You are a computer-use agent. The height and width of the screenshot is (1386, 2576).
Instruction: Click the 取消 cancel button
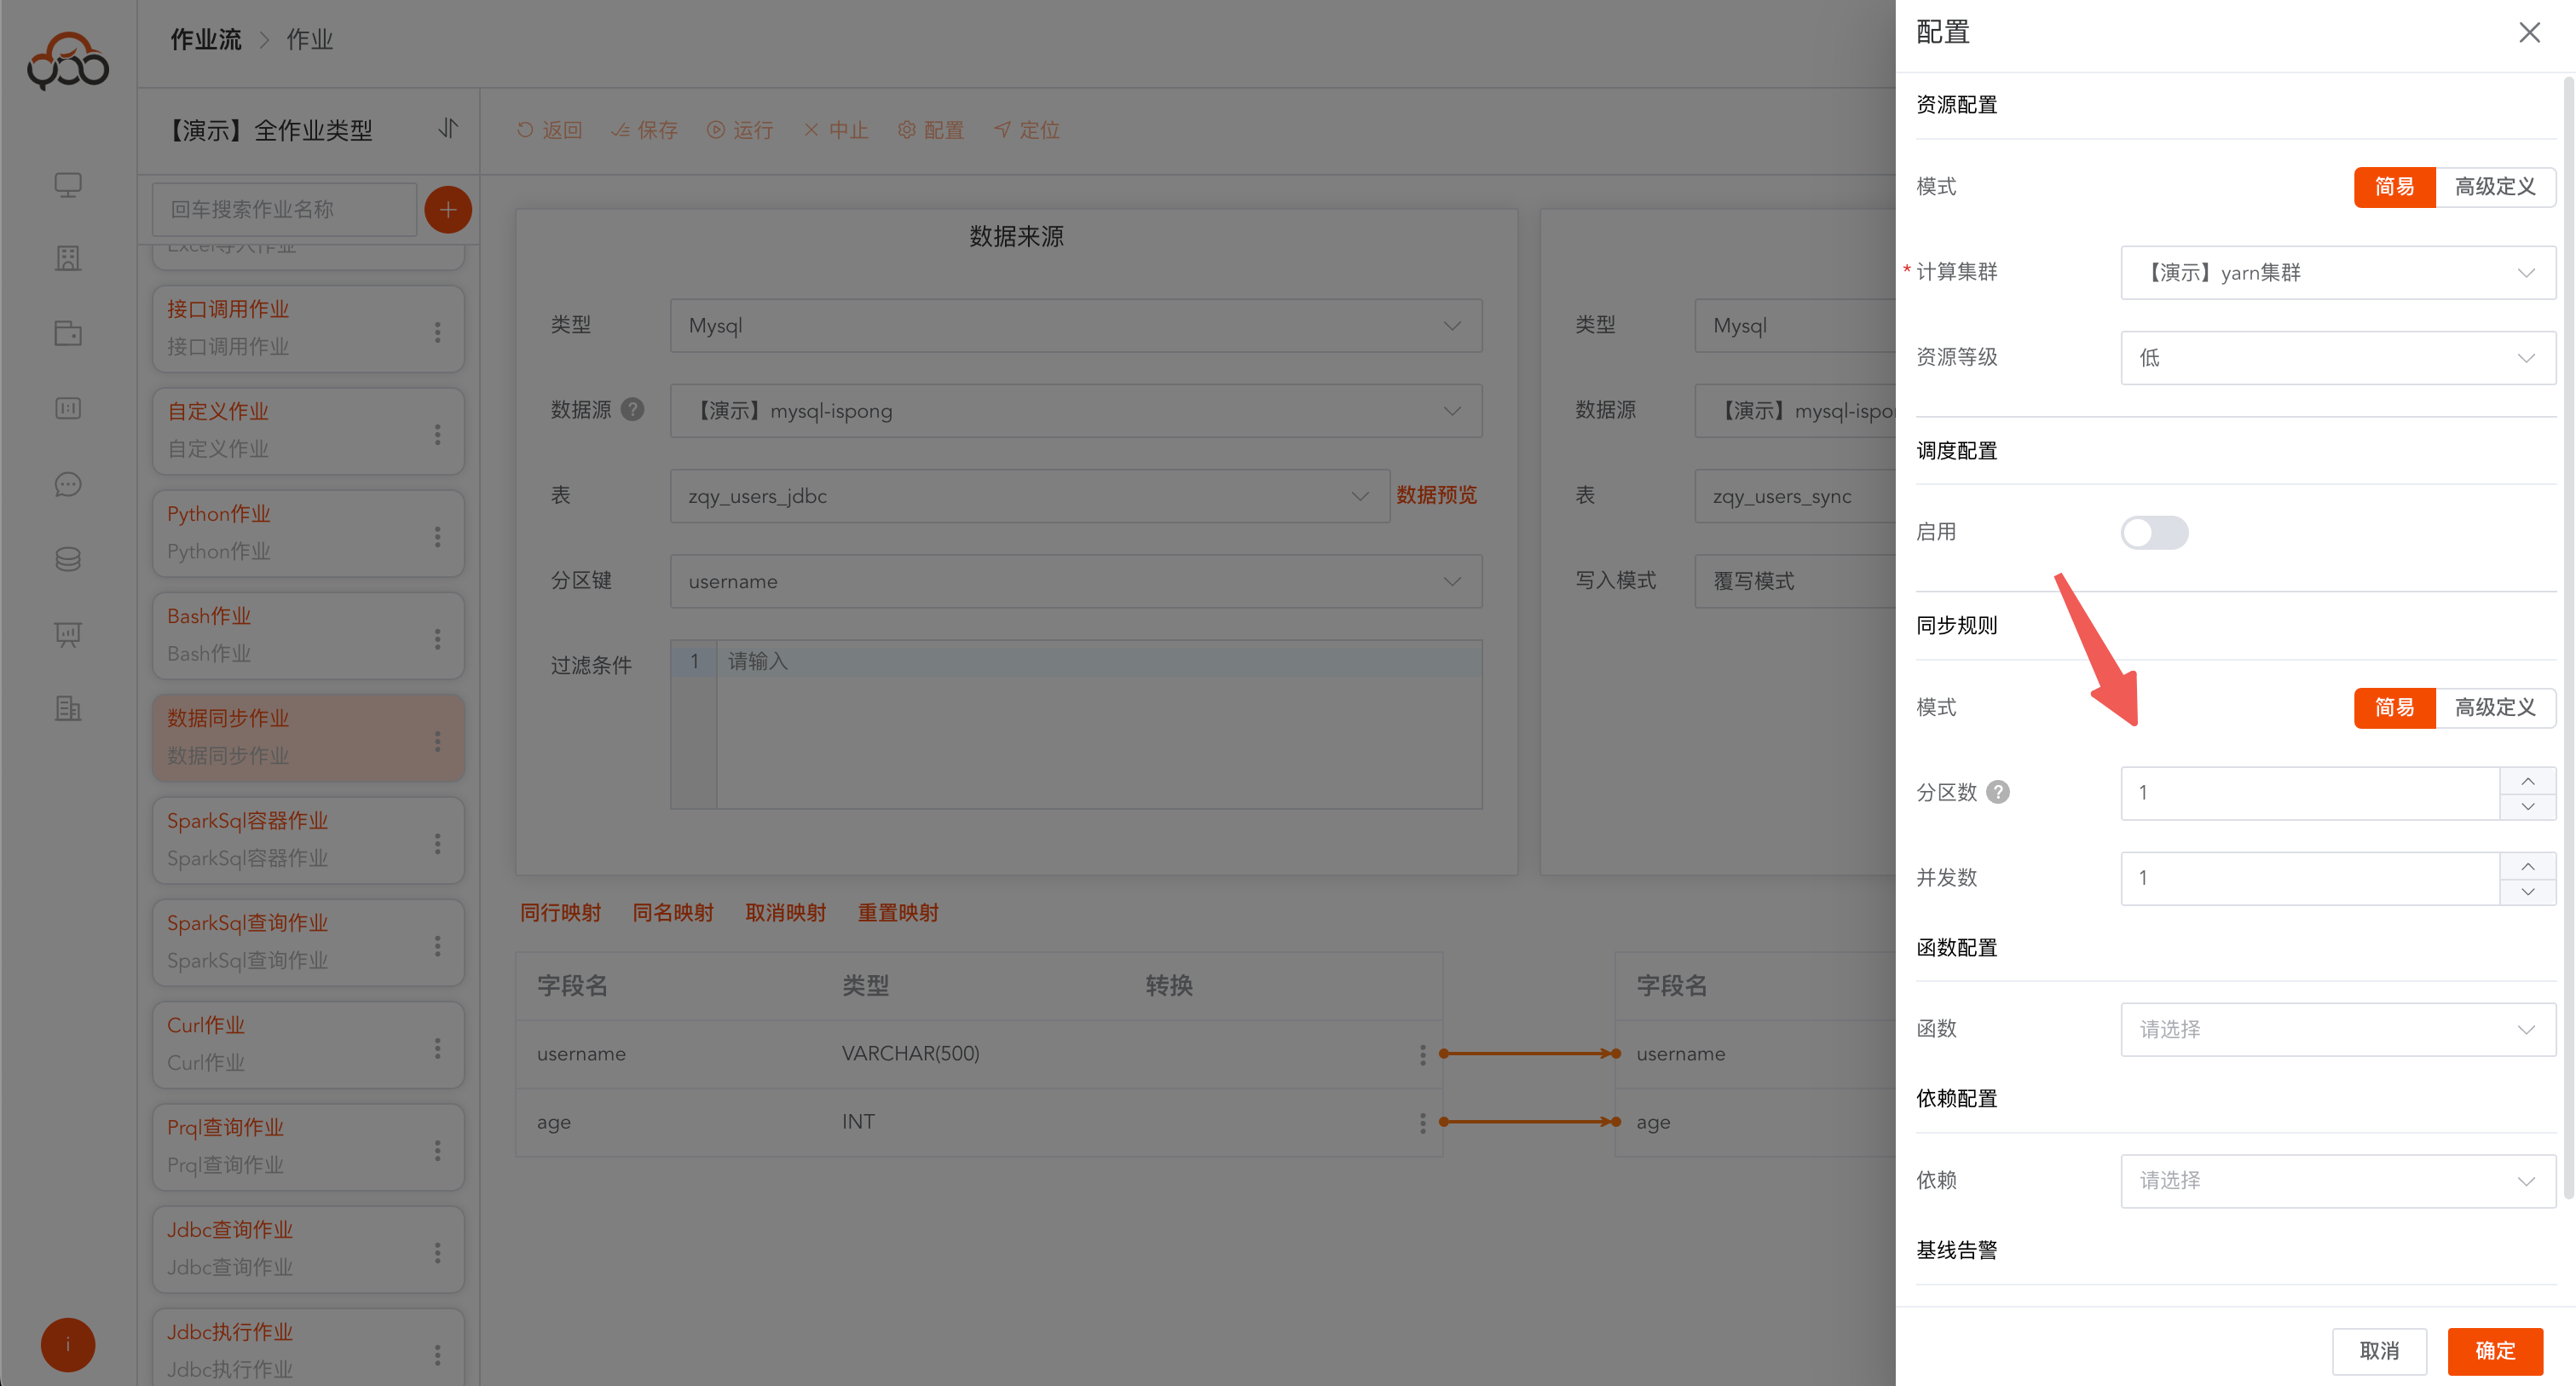[2378, 1351]
